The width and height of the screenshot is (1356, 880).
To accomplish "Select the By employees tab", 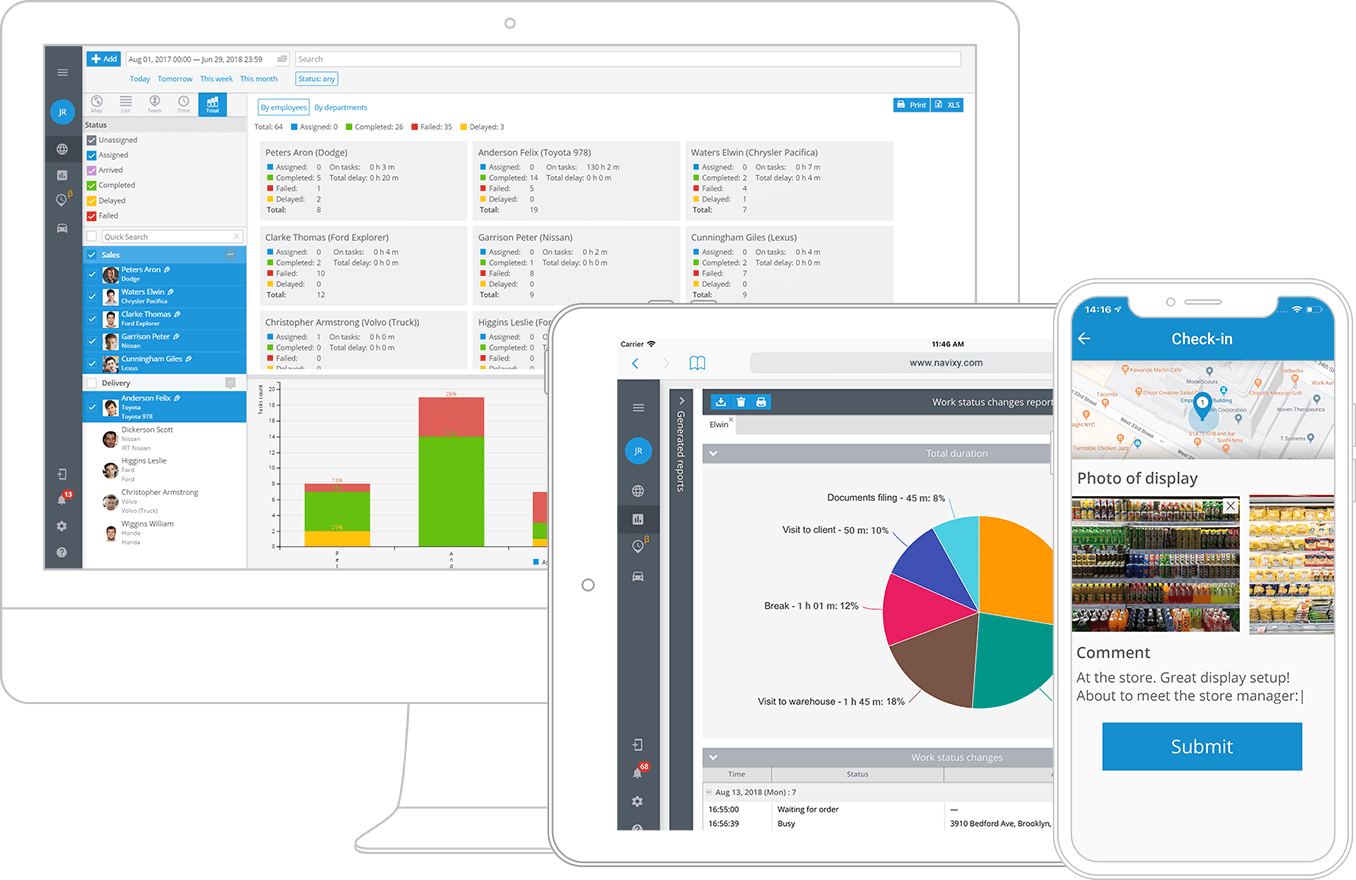I will pos(283,107).
